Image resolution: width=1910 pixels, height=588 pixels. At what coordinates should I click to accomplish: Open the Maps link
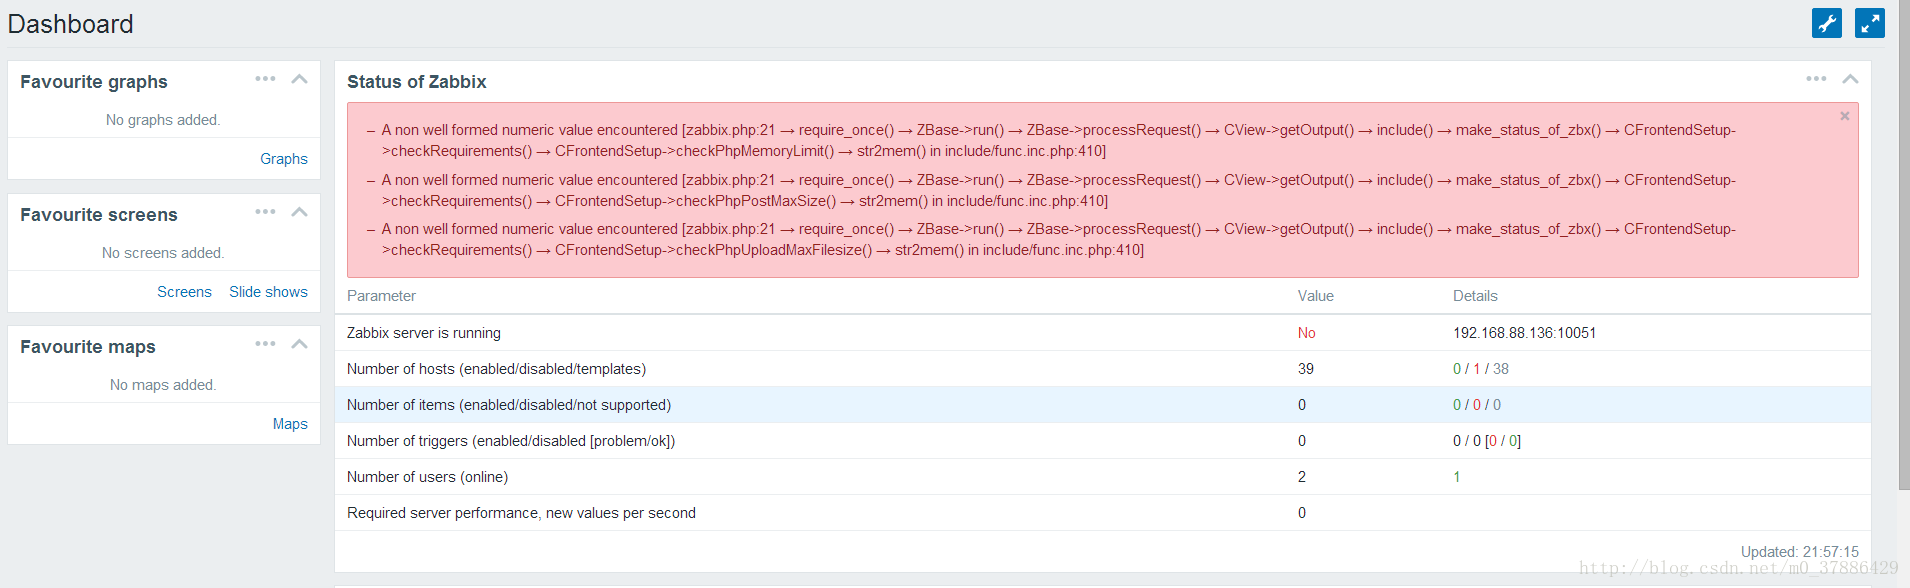coord(290,424)
